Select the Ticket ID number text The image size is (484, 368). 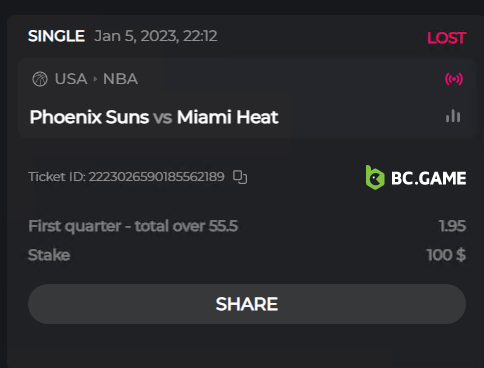pos(157,177)
